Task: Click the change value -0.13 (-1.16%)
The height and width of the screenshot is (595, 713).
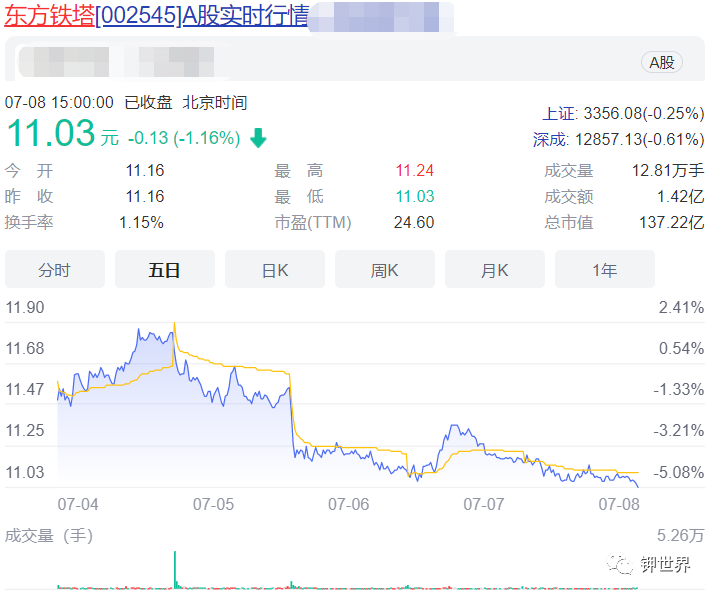Action: (x=184, y=138)
